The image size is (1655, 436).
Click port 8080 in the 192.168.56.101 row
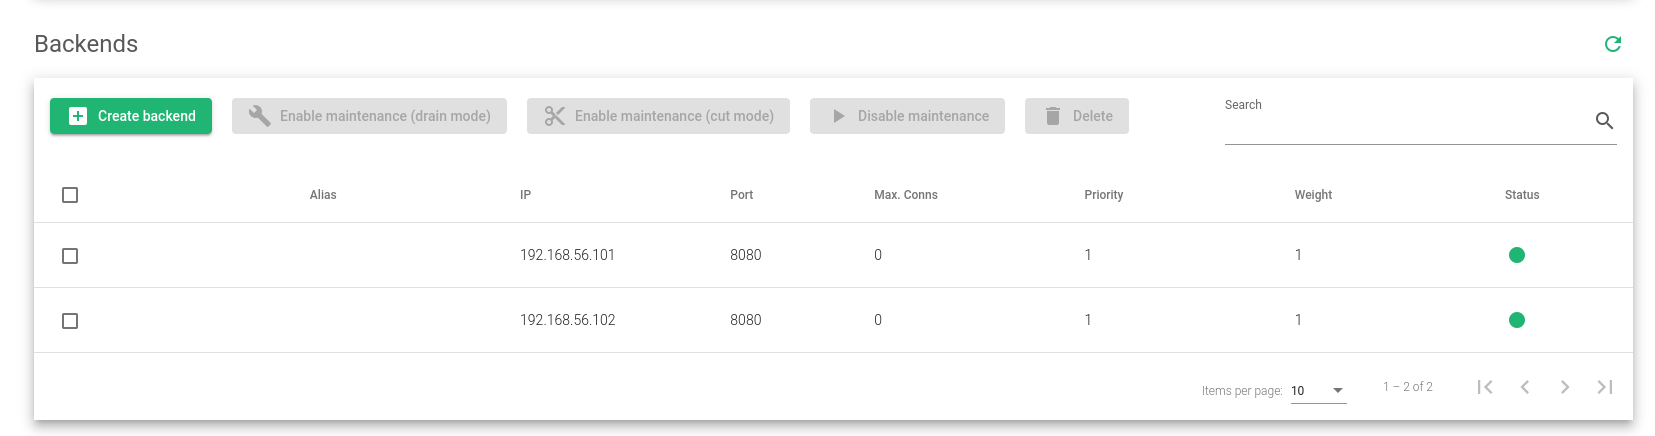pos(746,255)
